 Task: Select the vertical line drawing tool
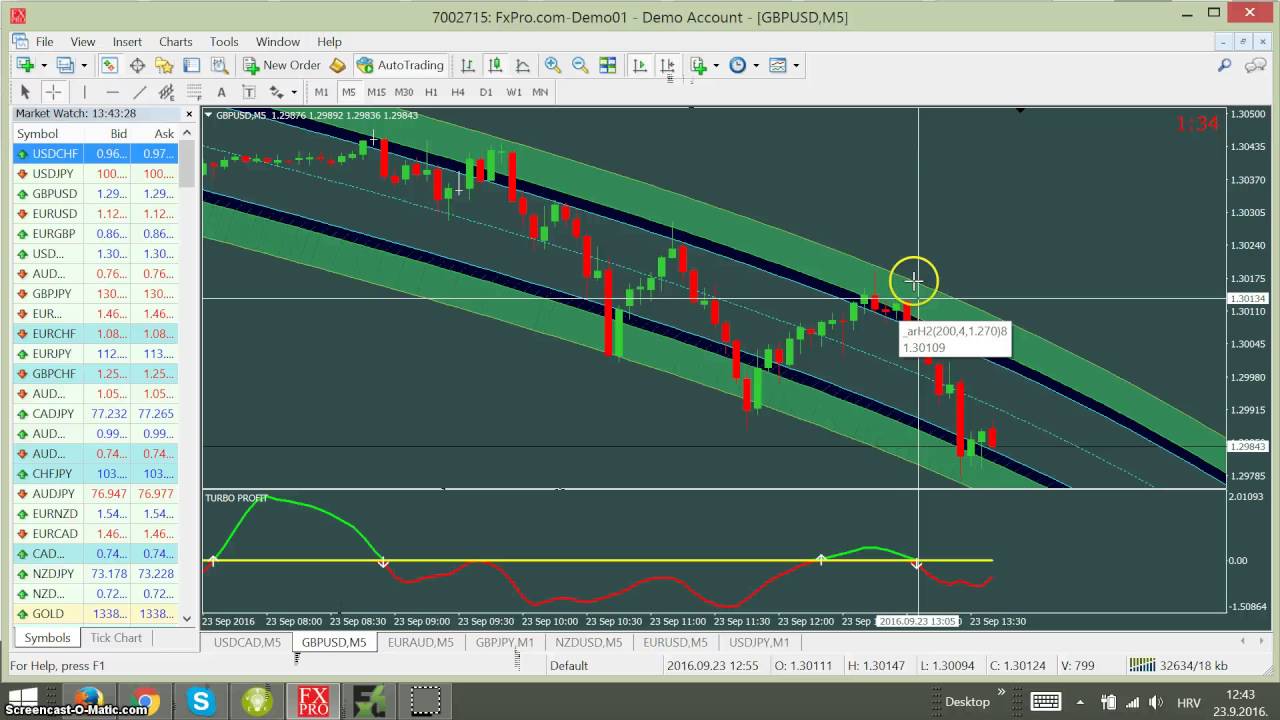[x=85, y=92]
